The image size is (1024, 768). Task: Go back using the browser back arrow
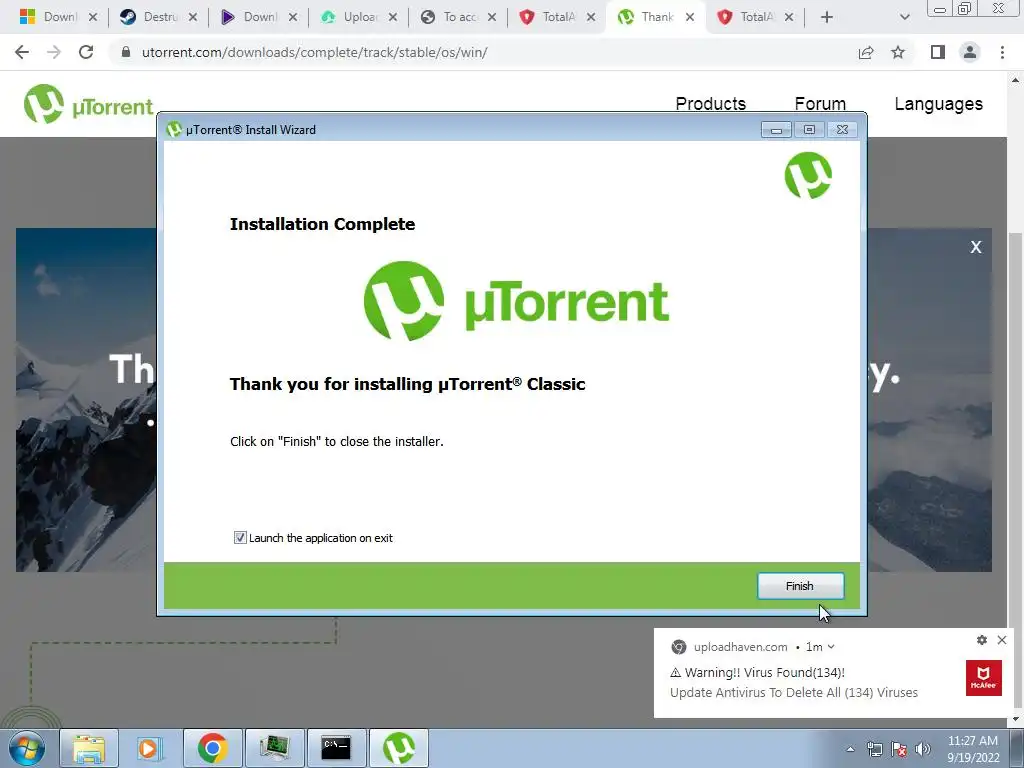(x=22, y=52)
